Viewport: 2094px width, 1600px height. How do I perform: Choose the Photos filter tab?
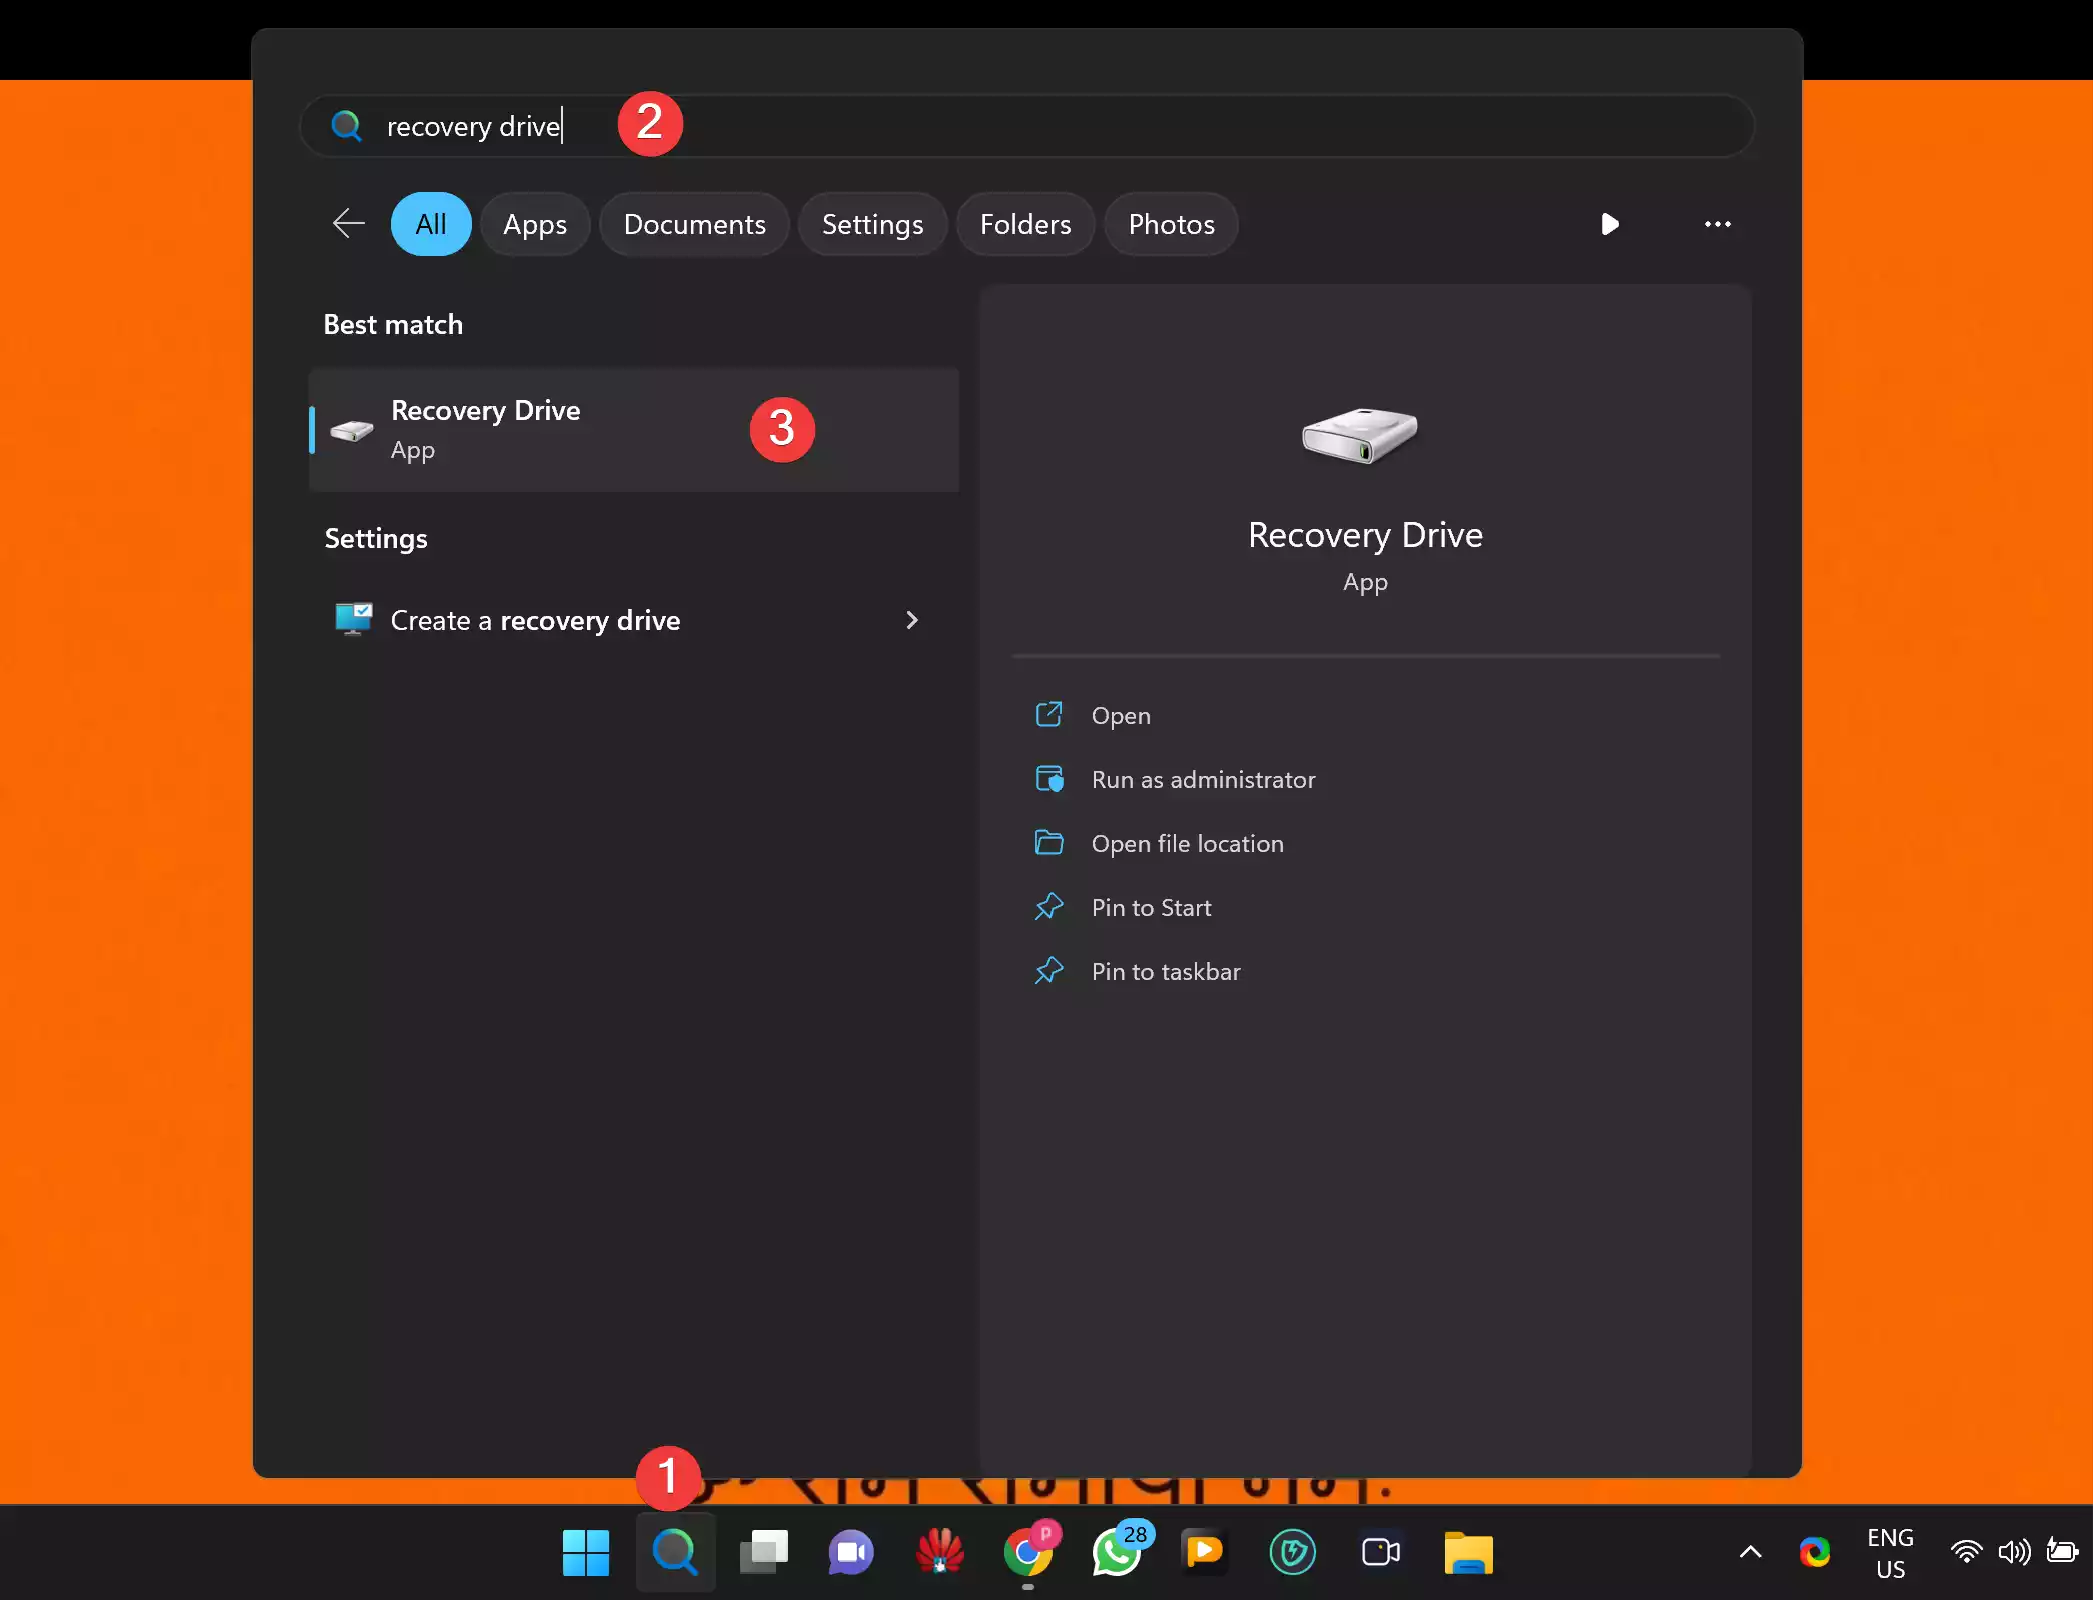1171,224
